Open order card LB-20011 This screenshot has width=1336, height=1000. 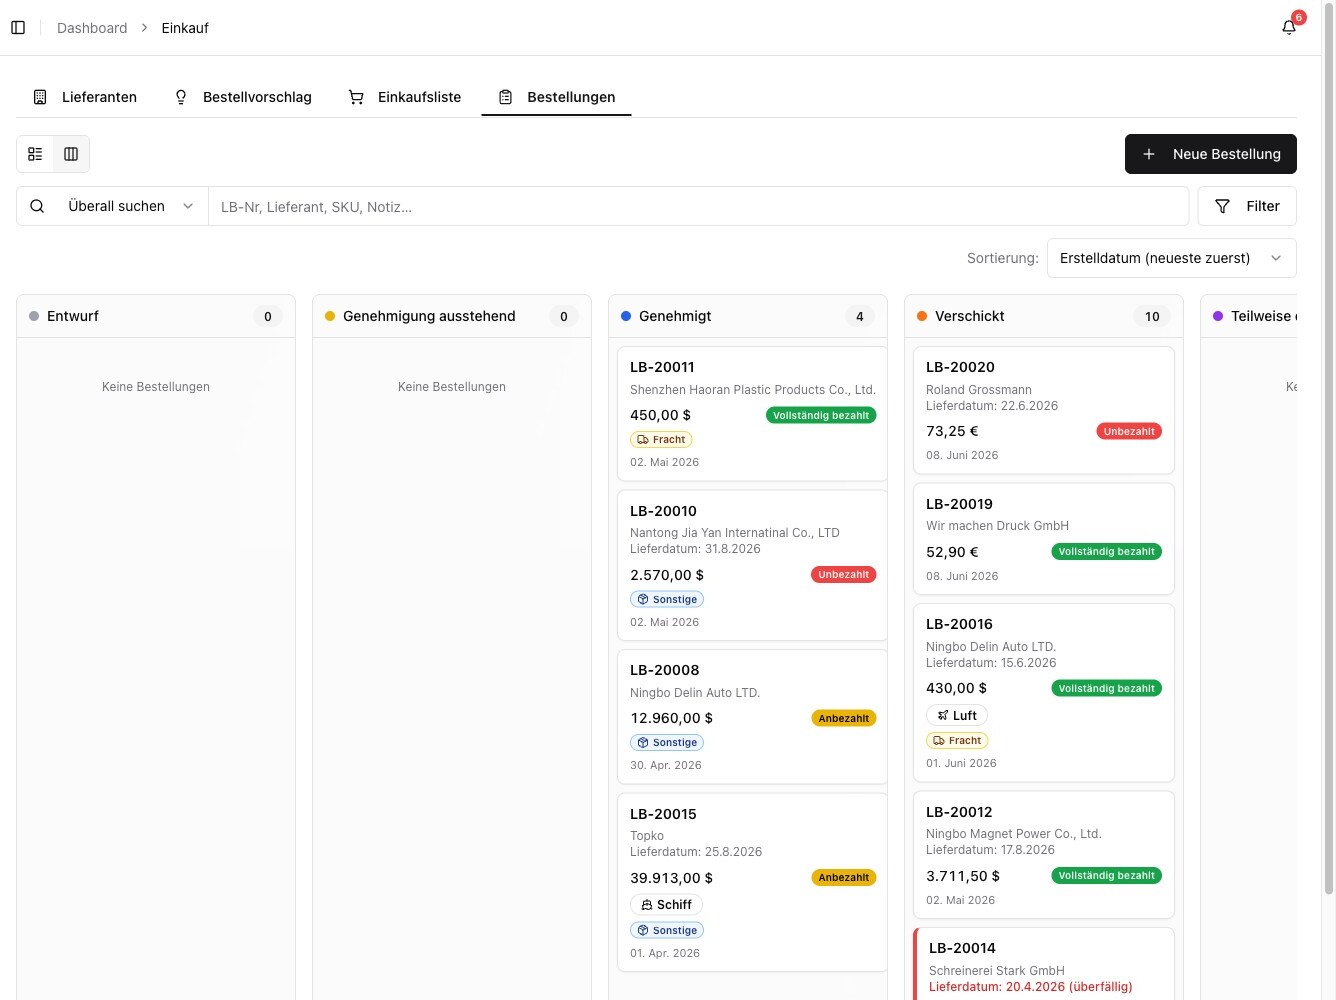point(752,414)
